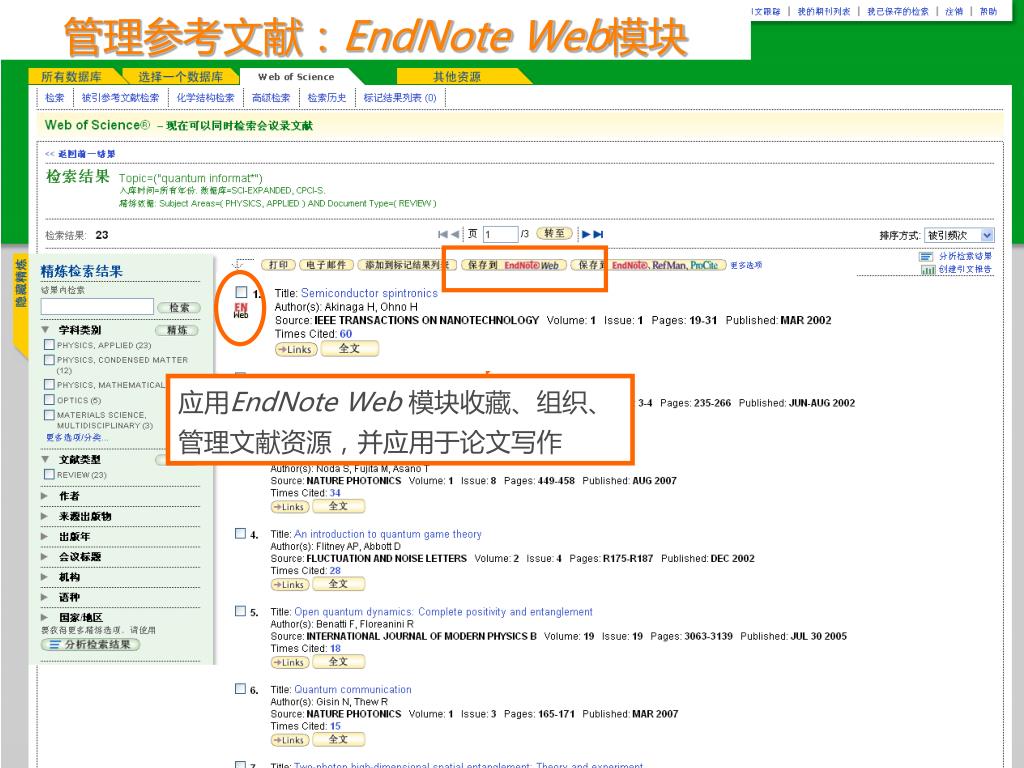Viewport: 1024px width, 768px height.
Task: Switch to the 其他资源 tab
Action: (x=457, y=77)
